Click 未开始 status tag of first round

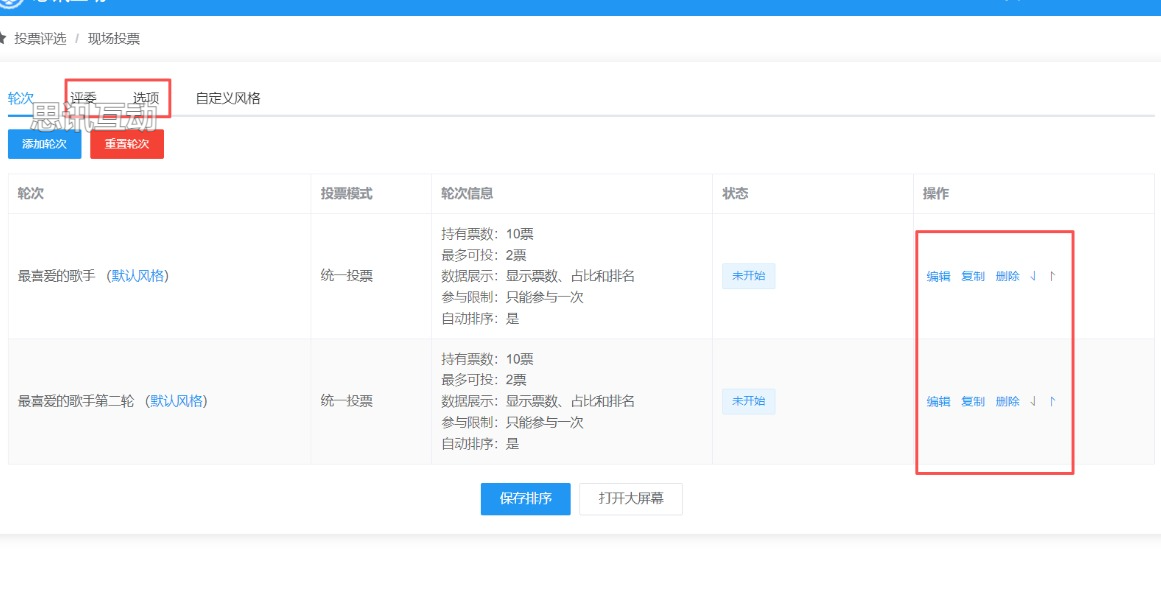click(x=748, y=276)
